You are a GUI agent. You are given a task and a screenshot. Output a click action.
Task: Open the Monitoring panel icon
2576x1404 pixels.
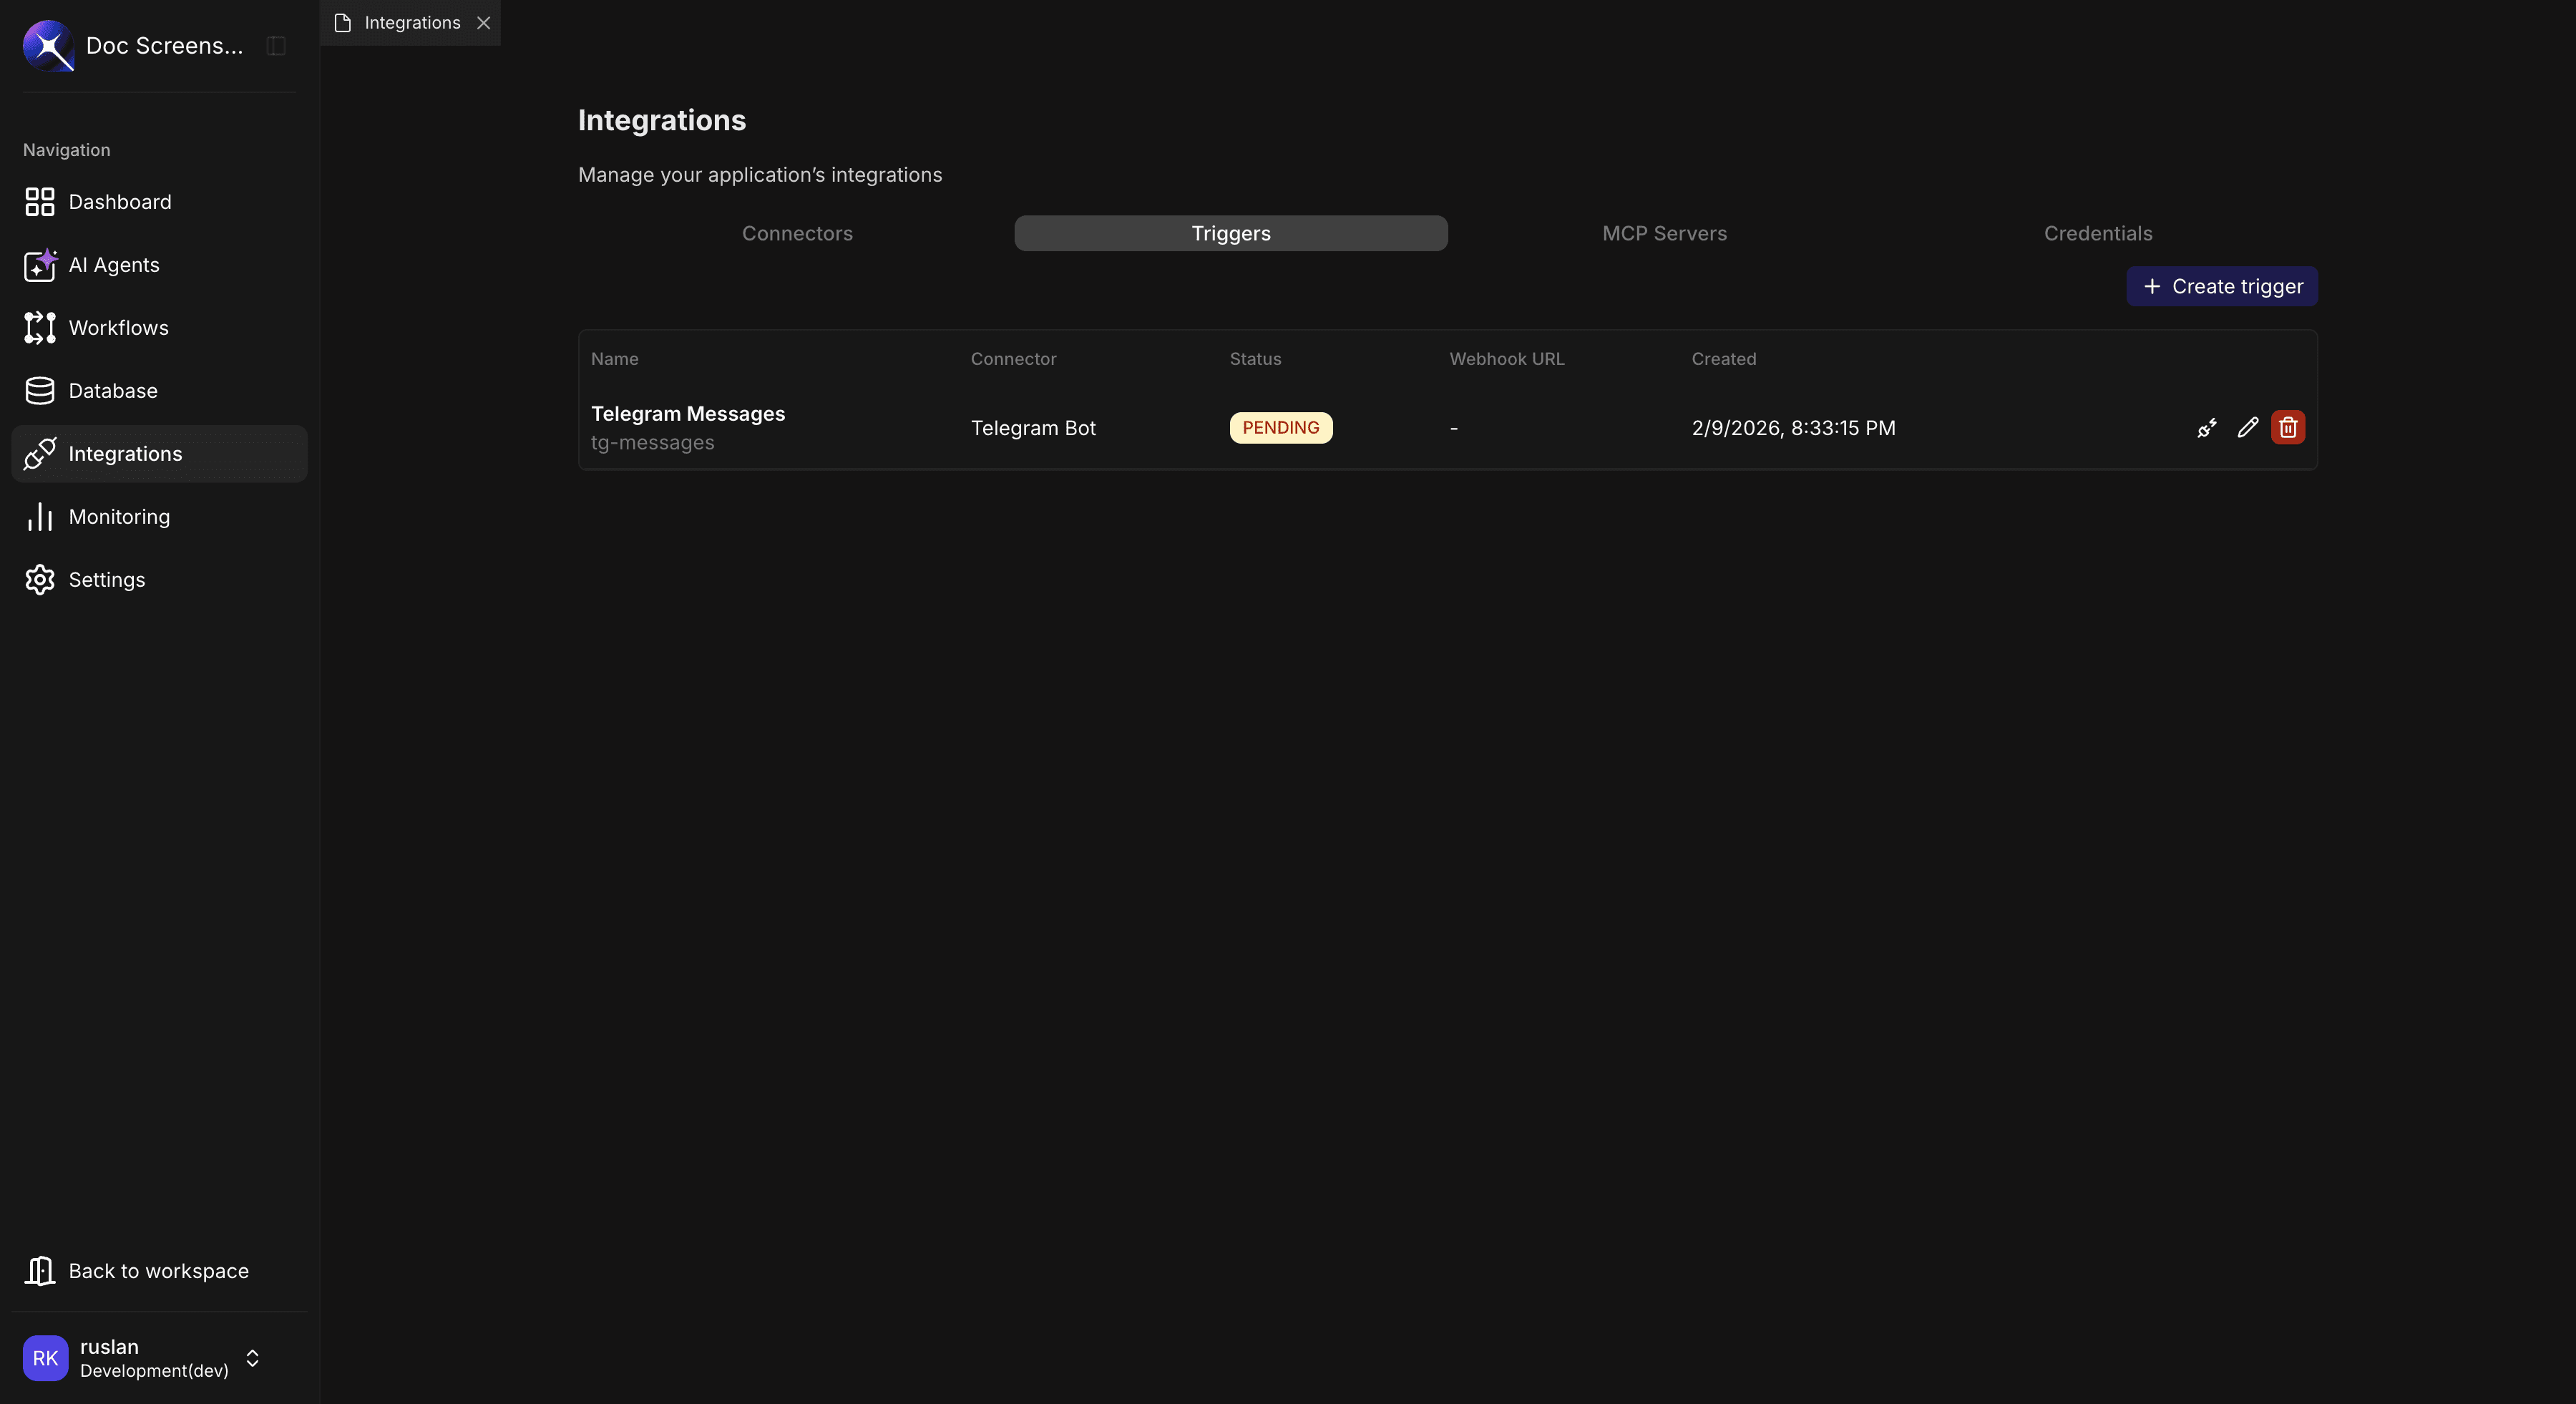click(x=40, y=516)
